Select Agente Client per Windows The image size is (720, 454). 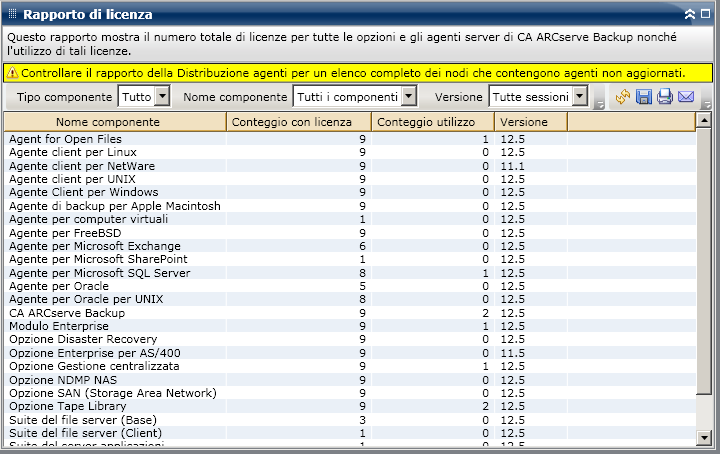350,192
